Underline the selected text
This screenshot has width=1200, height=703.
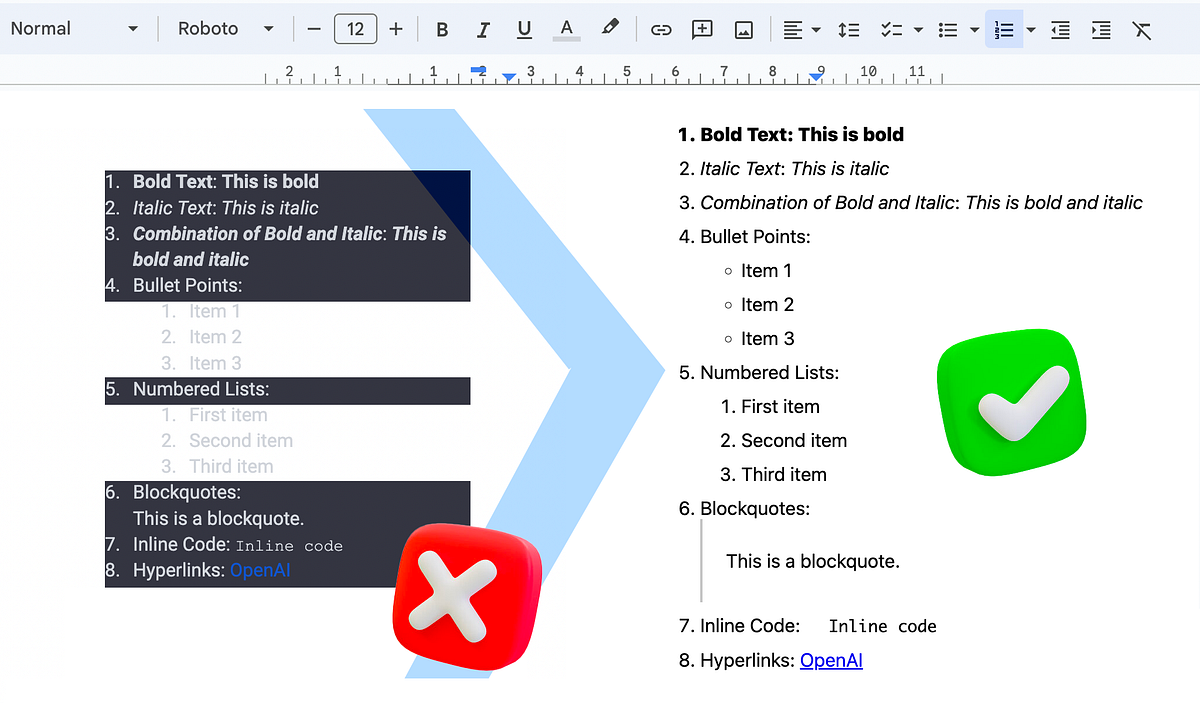[x=524, y=29]
